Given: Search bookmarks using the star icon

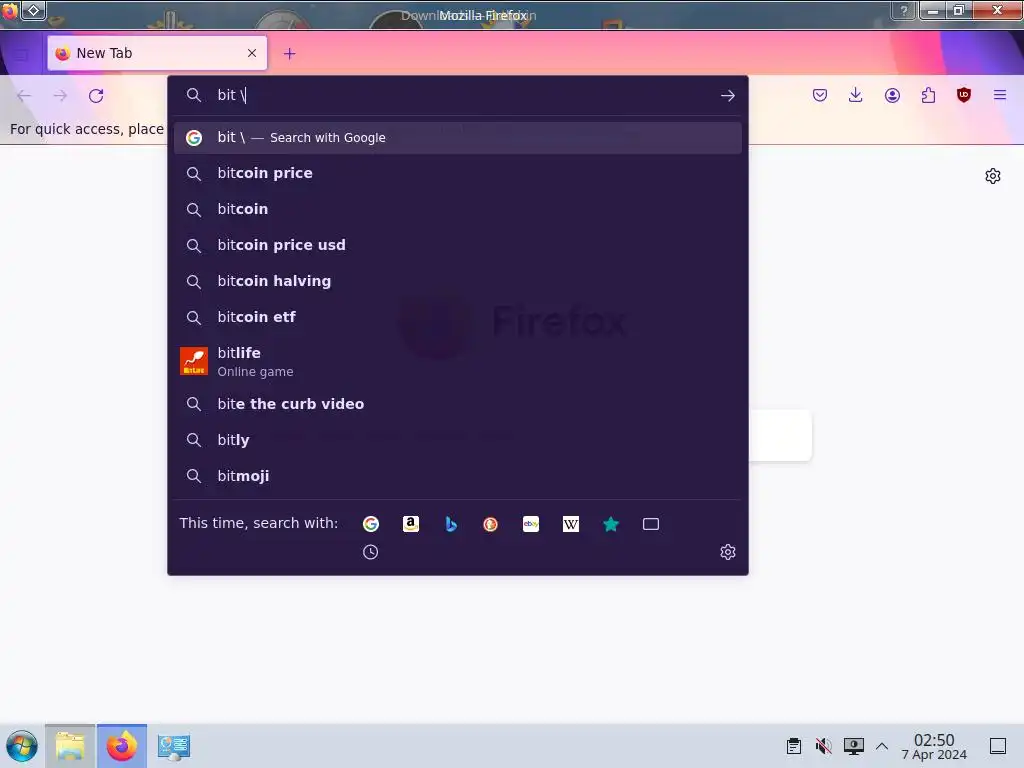Looking at the screenshot, I should coord(611,524).
